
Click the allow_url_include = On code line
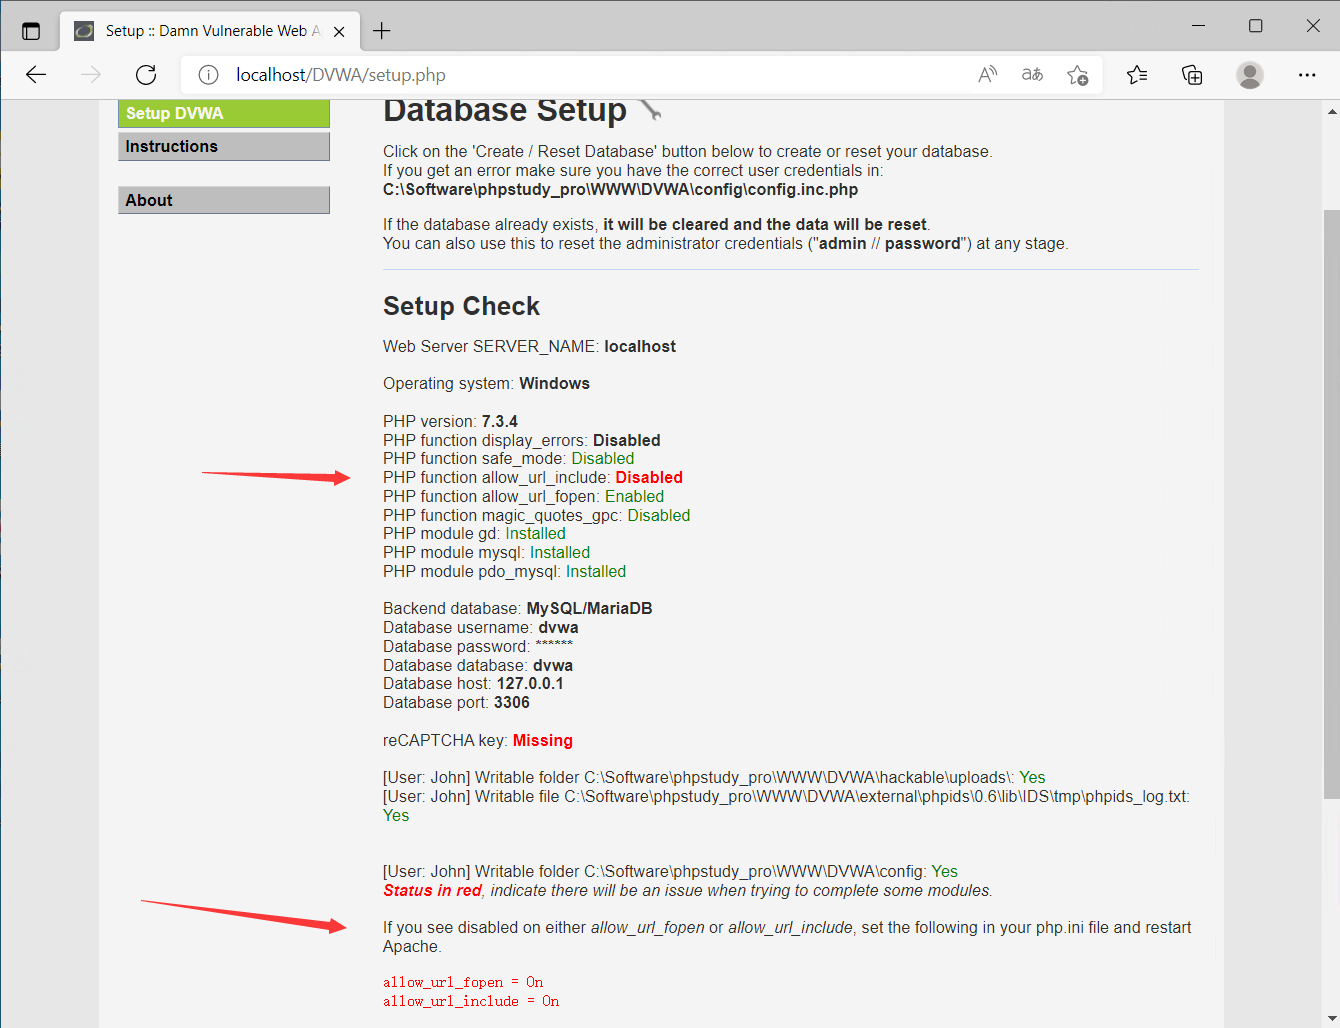(471, 1001)
